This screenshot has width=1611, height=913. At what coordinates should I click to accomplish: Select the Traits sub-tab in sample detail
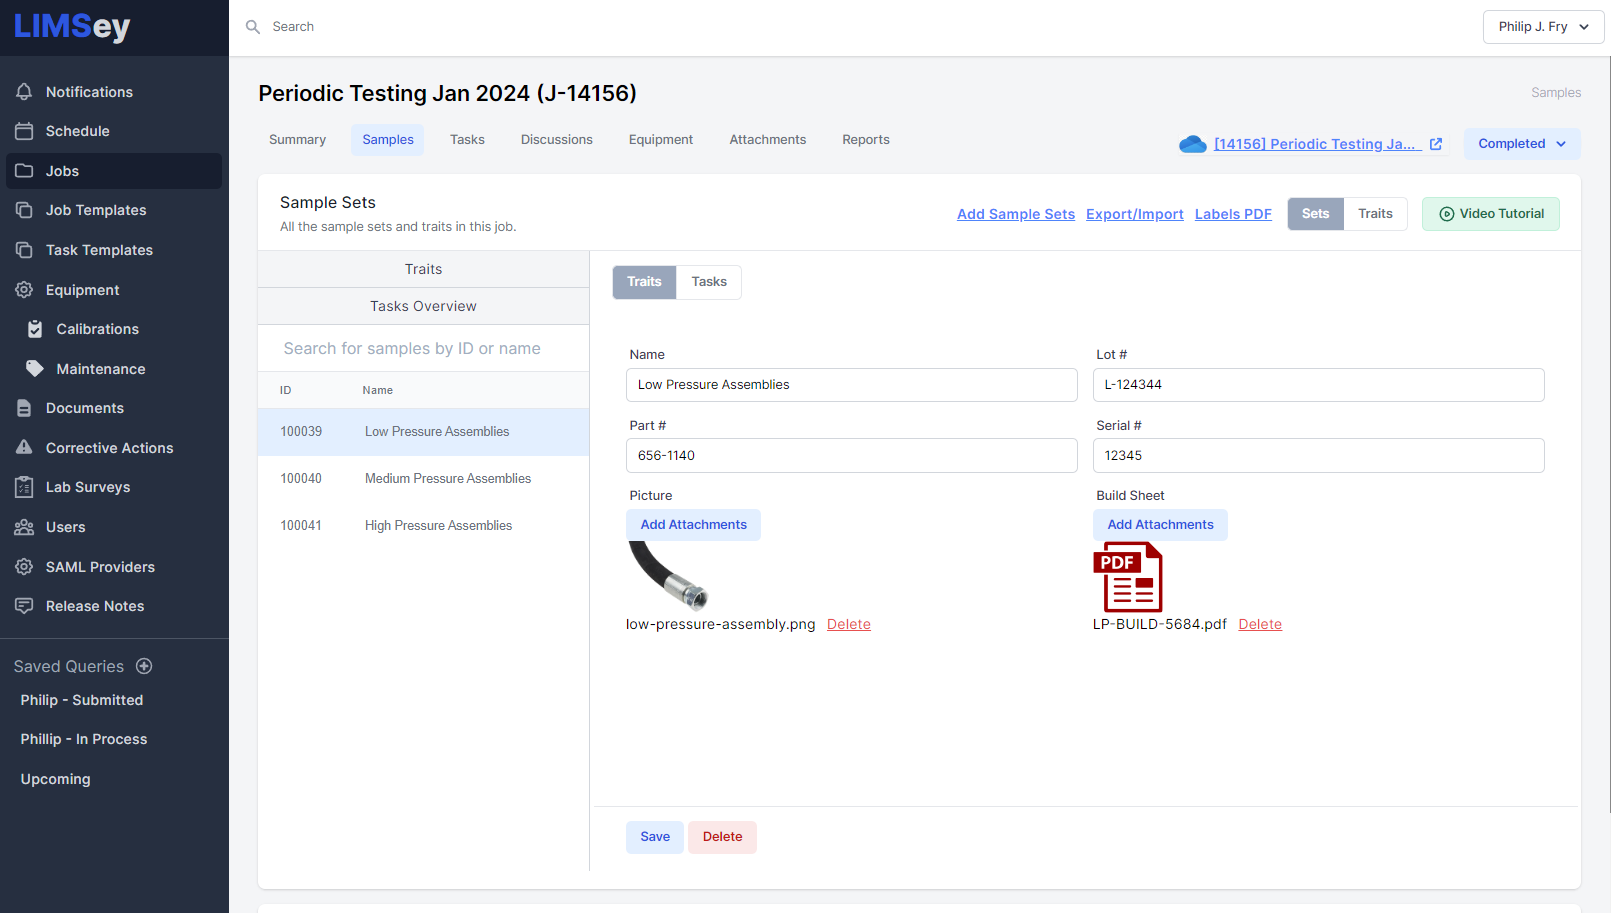644,282
